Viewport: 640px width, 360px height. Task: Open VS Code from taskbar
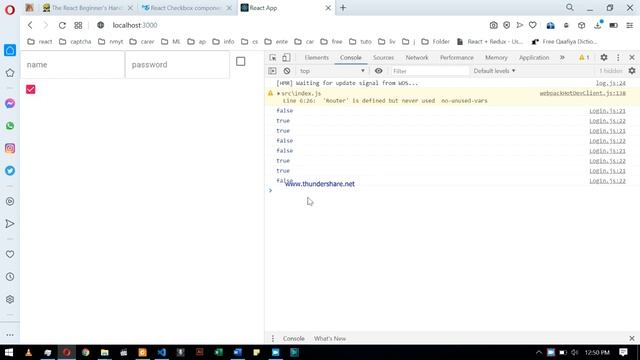[x=162, y=352]
